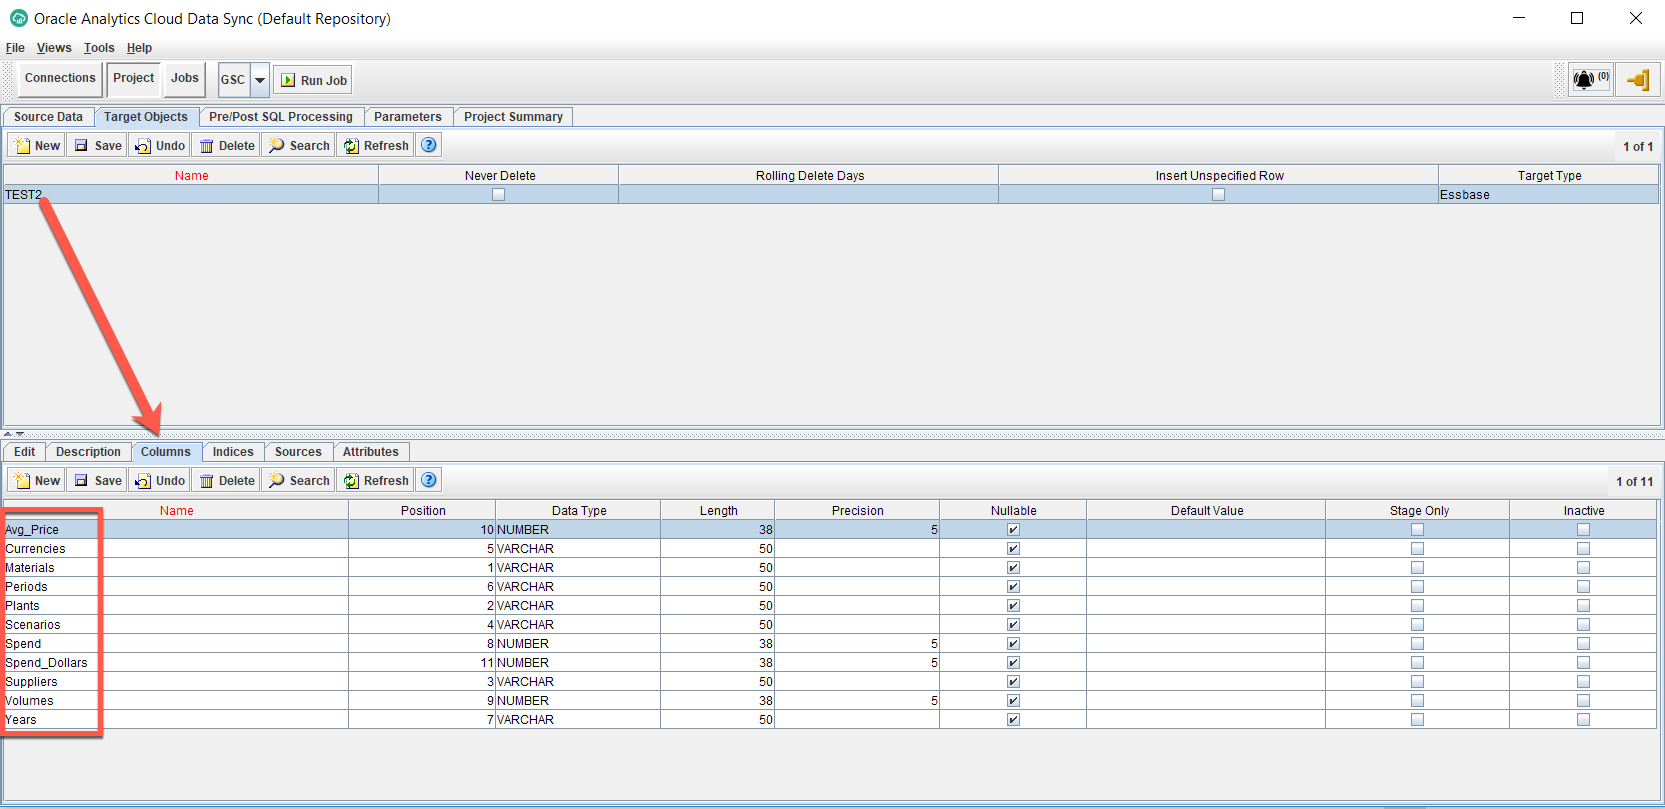The width and height of the screenshot is (1665, 809).
Task: Uncheck Nullable for Avg_Price column
Action: [1013, 530]
